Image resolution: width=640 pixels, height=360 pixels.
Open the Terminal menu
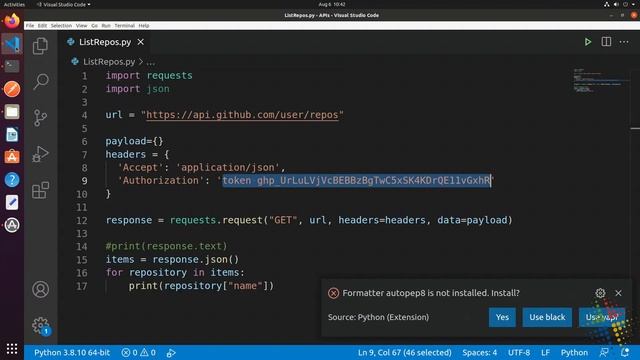tap(124, 25)
